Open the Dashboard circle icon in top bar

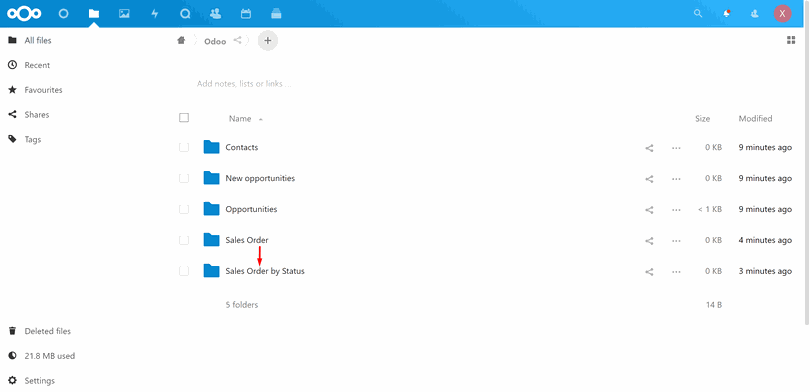coord(64,14)
